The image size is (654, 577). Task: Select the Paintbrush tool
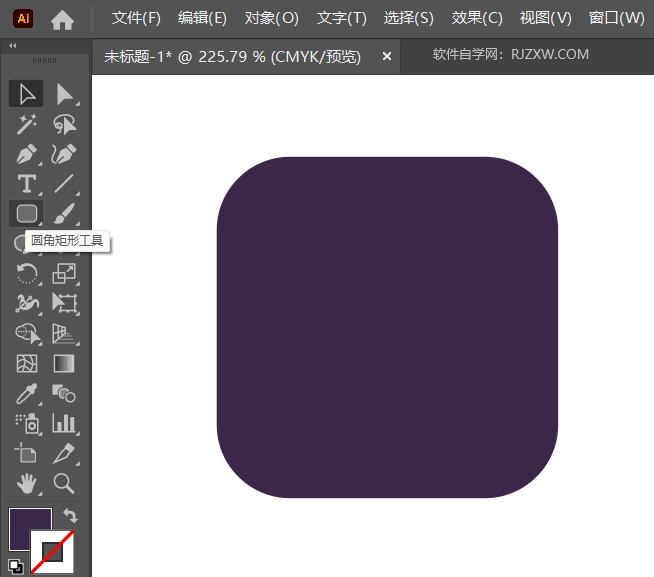64,214
